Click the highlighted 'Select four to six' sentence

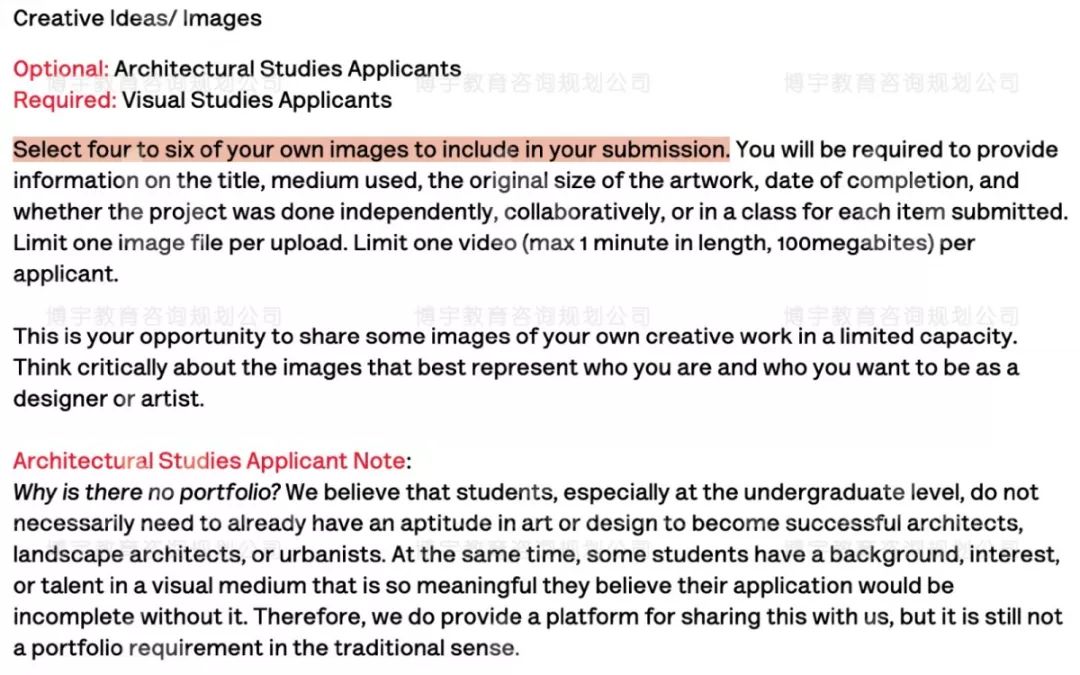pos(371,149)
